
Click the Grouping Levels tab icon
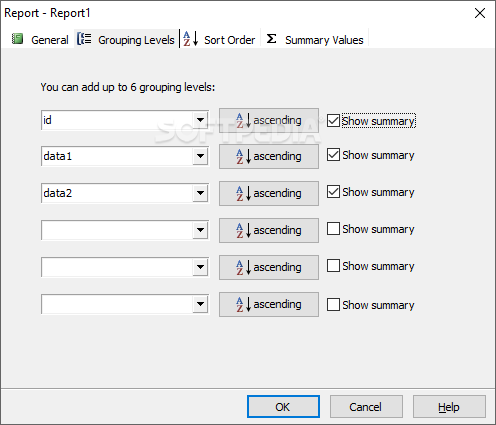(x=84, y=39)
